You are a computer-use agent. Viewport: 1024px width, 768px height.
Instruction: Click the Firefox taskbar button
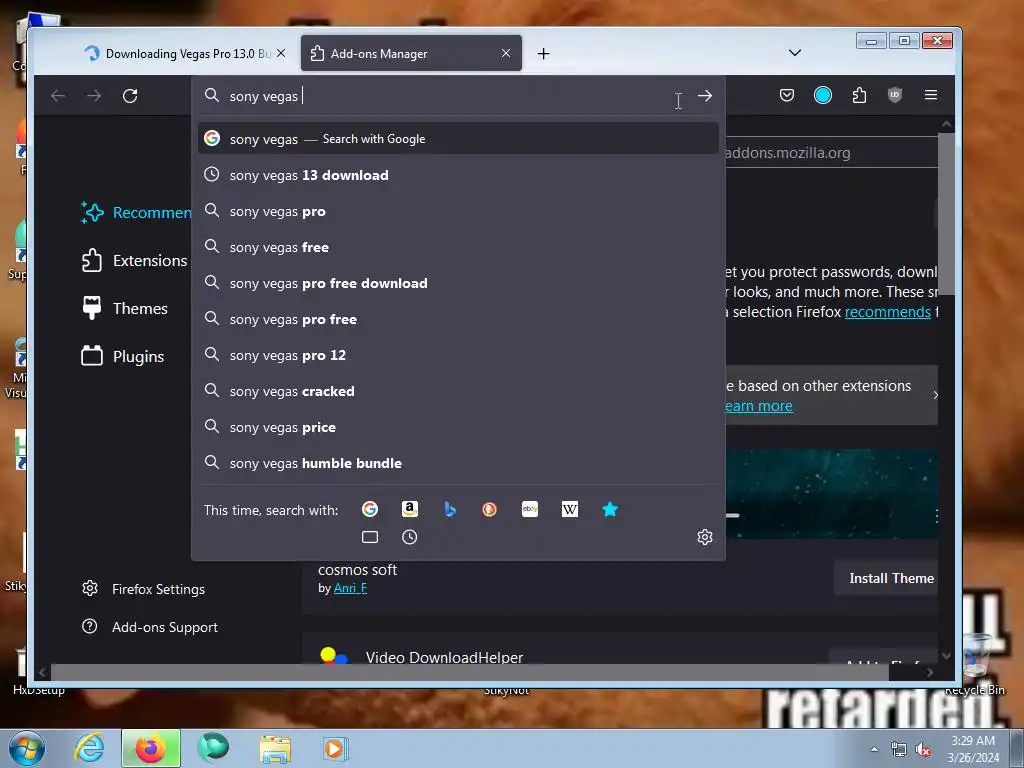coord(151,748)
